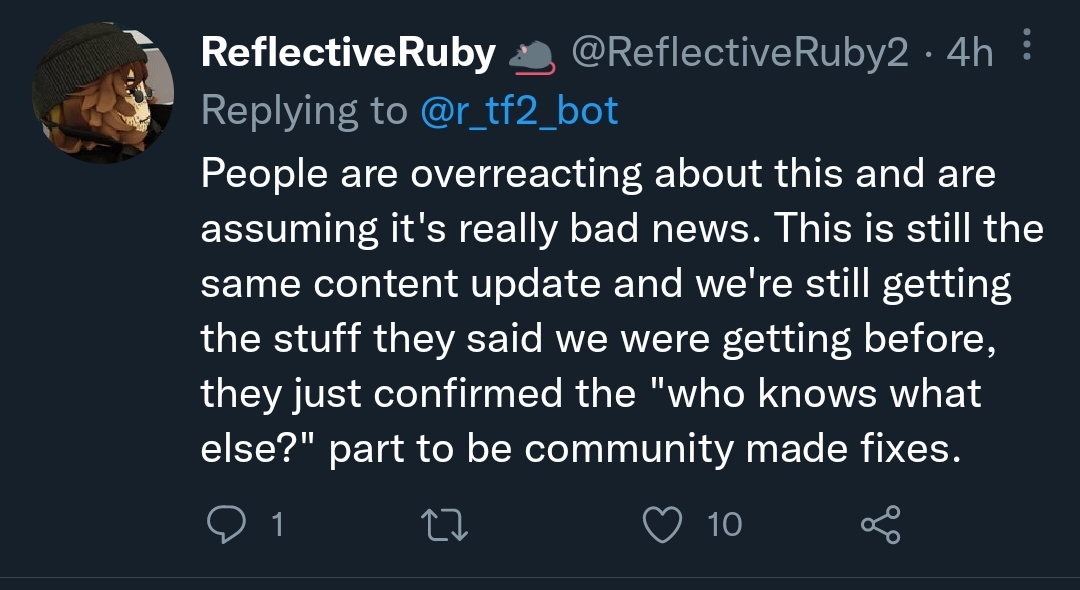Image resolution: width=1080 pixels, height=590 pixels.
Task: Retweet this reply using the arrows icon
Action: point(444,525)
